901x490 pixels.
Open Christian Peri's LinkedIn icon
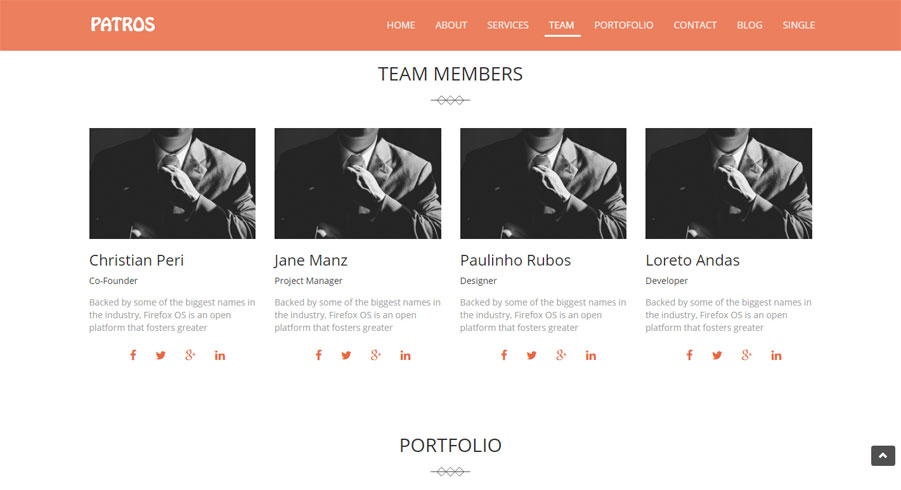coord(220,356)
